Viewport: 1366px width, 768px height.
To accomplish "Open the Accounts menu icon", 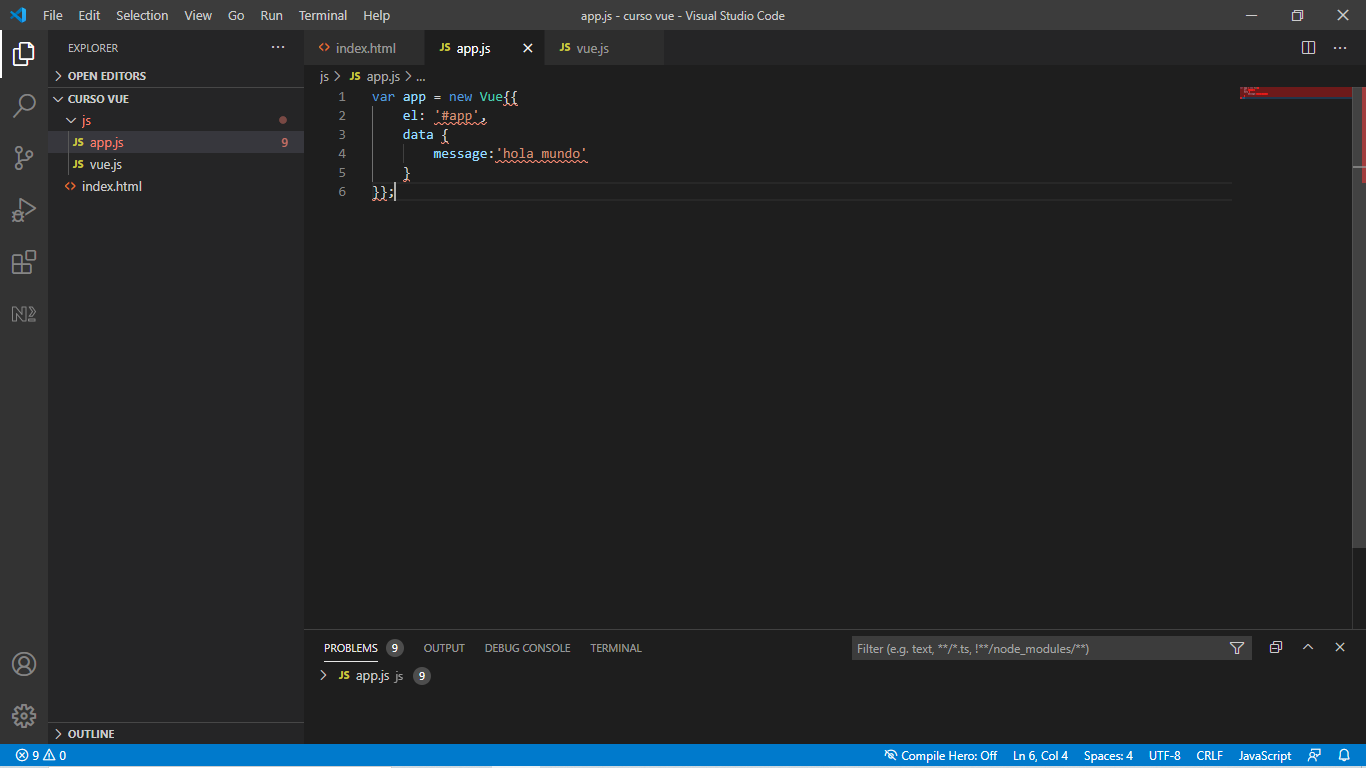I will (24, 664).
